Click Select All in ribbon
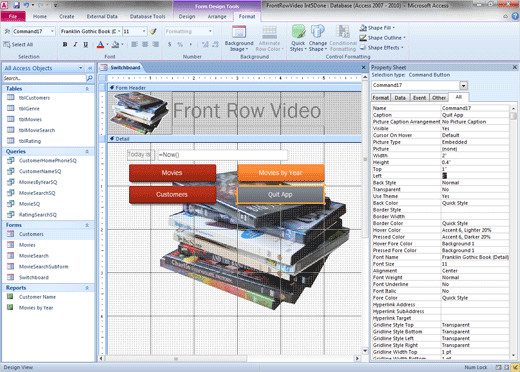 point(18,44)
